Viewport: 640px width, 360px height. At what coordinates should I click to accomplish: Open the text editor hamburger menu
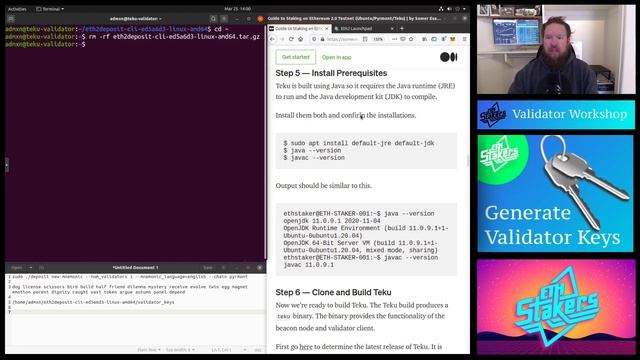(x=224, y=268)
